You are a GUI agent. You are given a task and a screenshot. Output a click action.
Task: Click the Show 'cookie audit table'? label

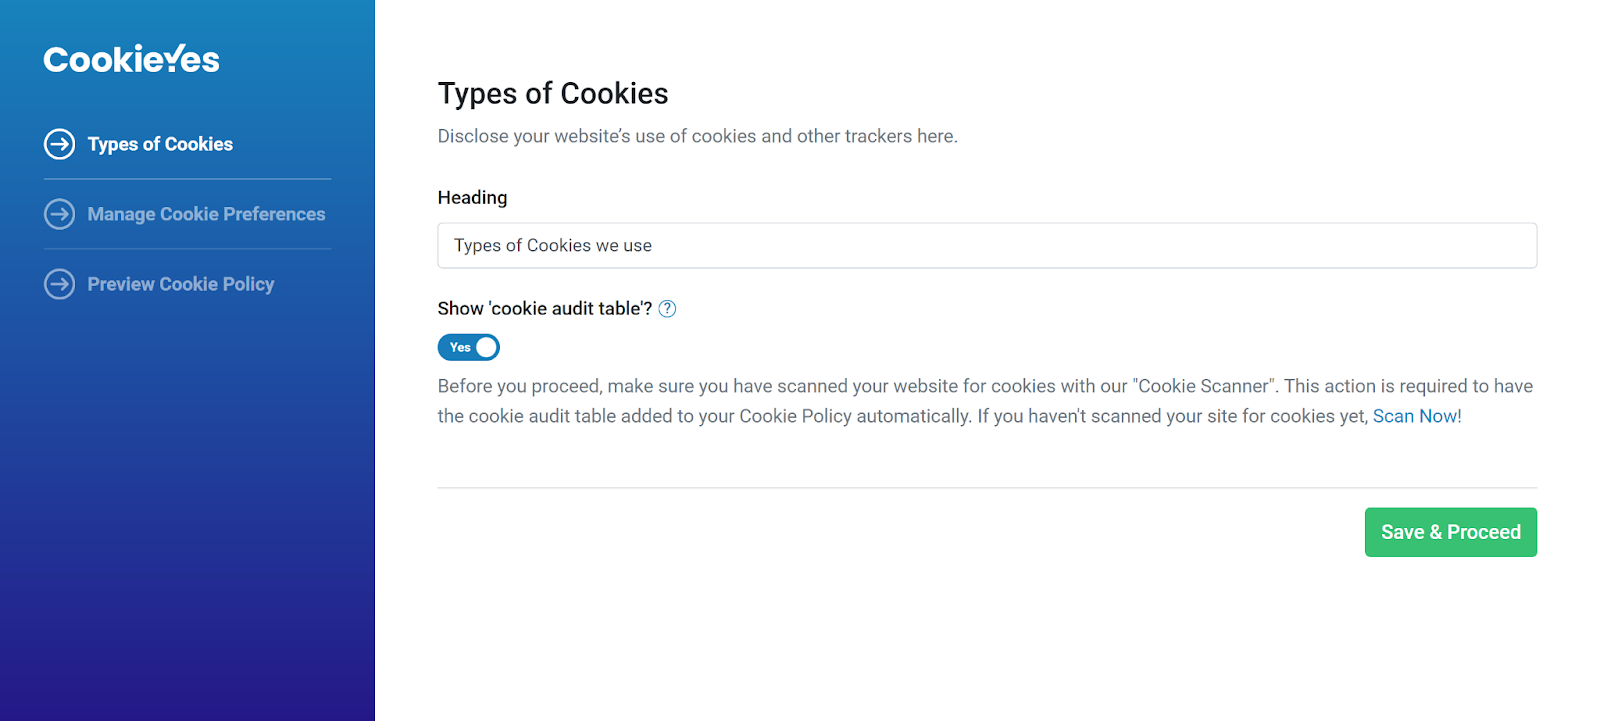click(544, 309)
